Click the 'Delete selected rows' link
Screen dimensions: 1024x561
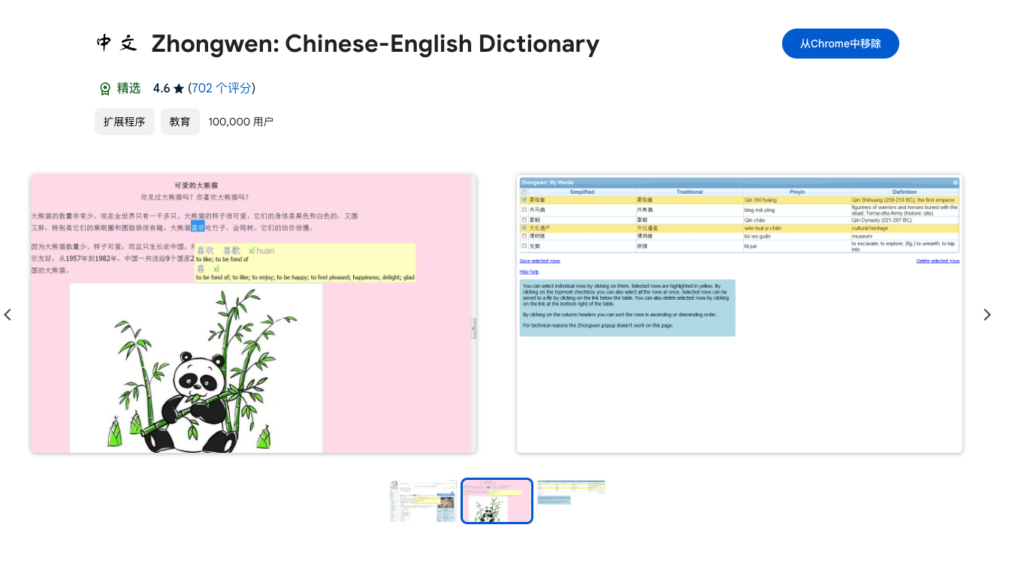(937, 260)
